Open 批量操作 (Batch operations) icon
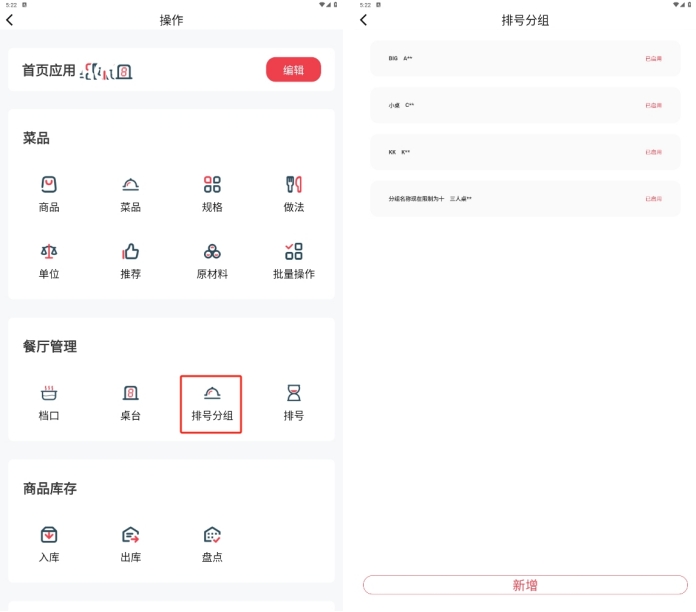The image size is (696, 612). pos(293,251)
